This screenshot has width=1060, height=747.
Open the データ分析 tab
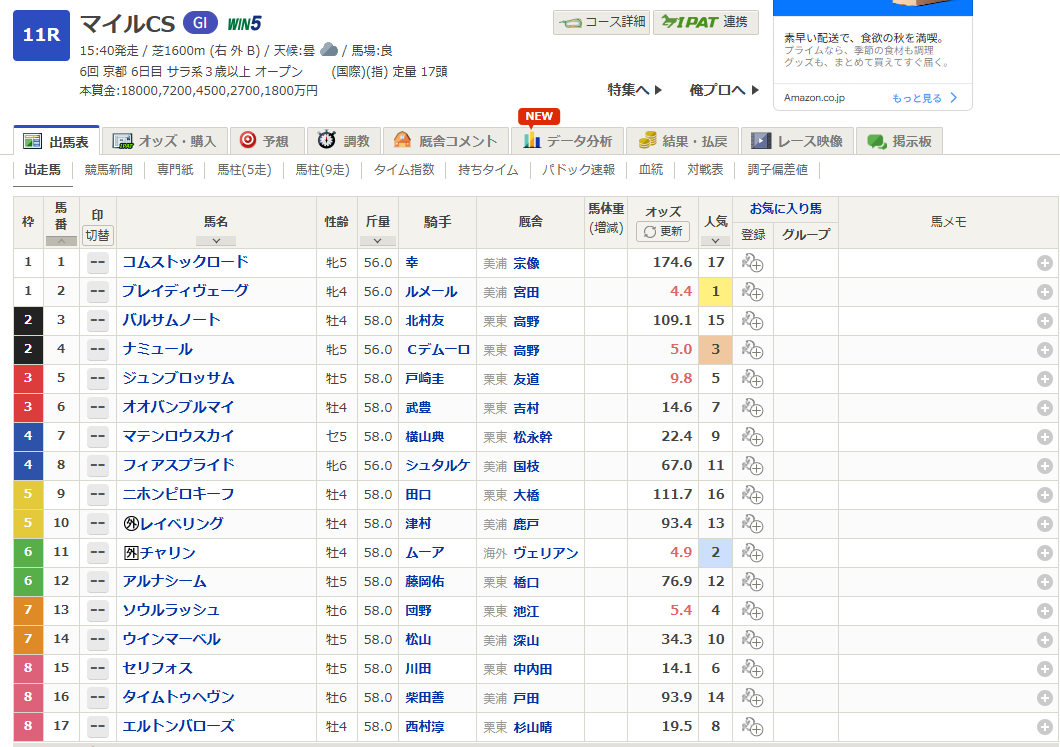(568, 141)
